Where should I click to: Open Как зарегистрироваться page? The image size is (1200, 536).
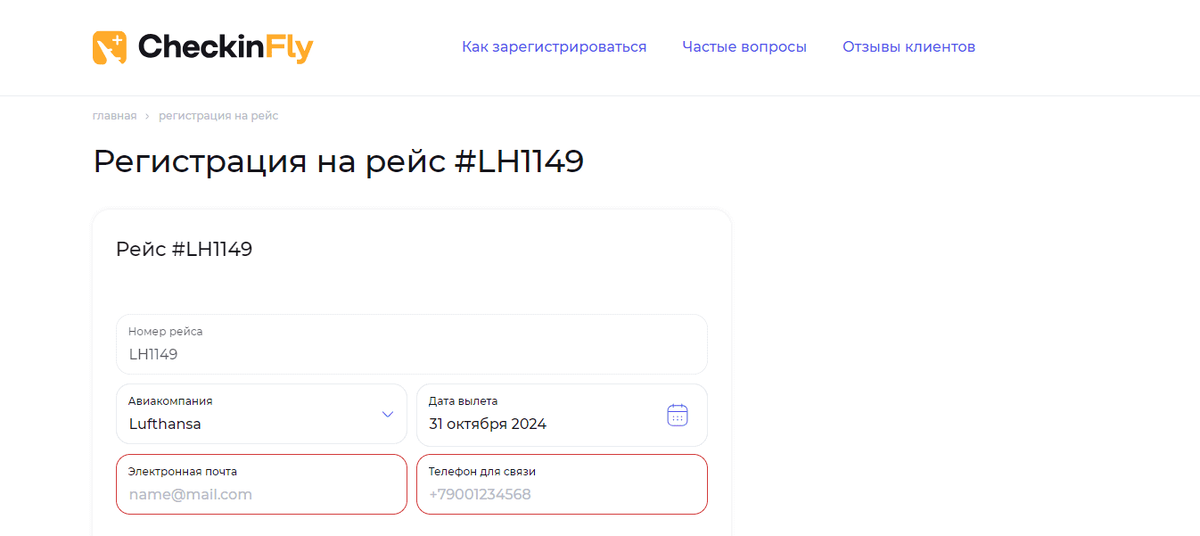[554, 47]
